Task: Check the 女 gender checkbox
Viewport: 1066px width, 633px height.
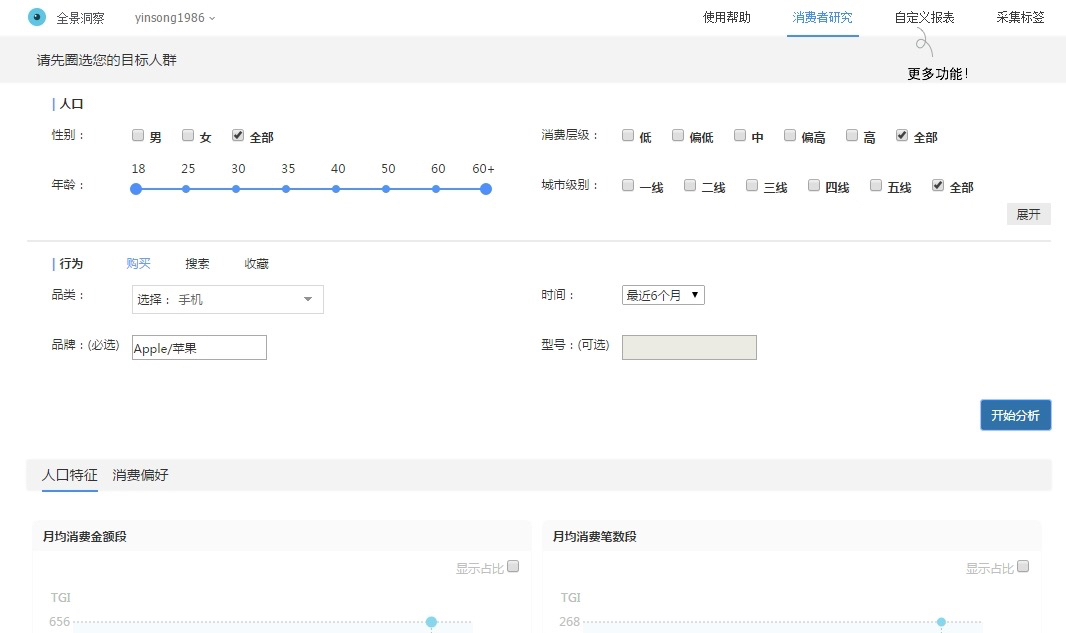Action: (x=188, y=135)
